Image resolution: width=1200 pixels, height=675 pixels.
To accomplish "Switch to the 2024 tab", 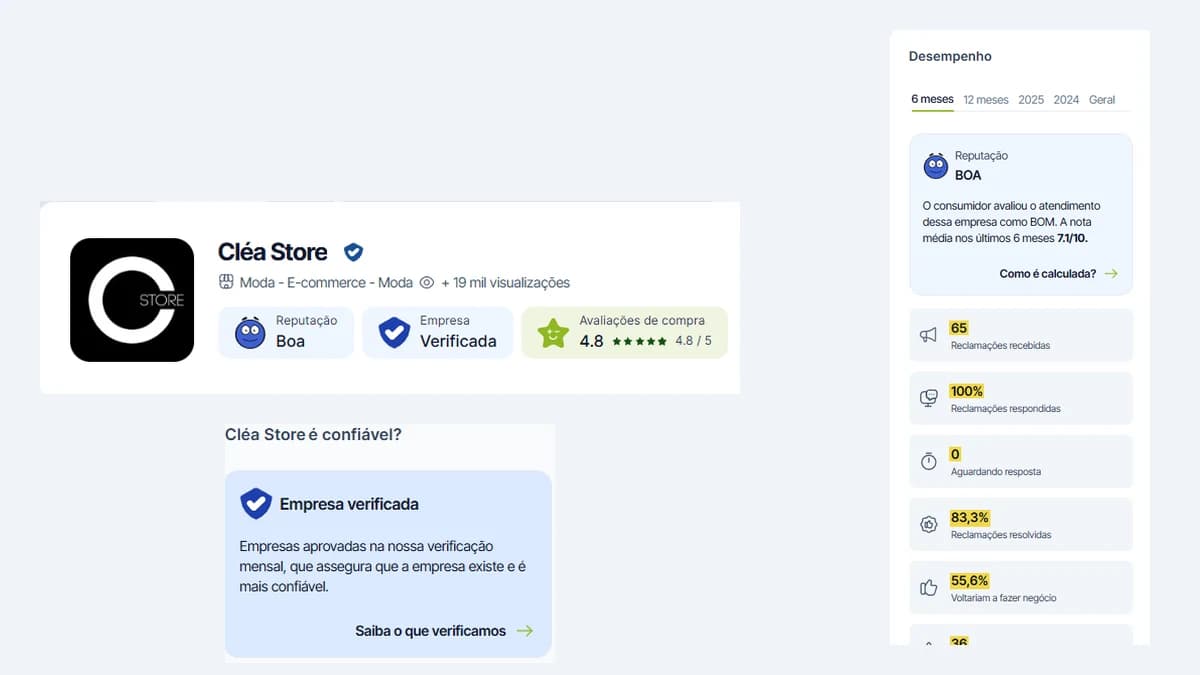I will (x=1066, y=100).
